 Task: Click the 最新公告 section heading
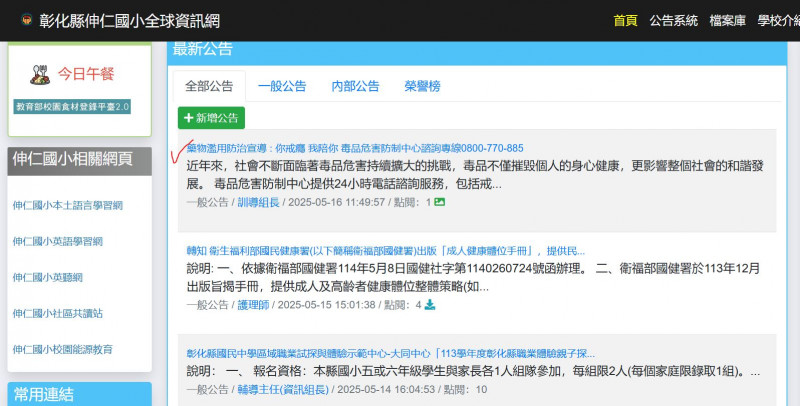pos(203,49)
